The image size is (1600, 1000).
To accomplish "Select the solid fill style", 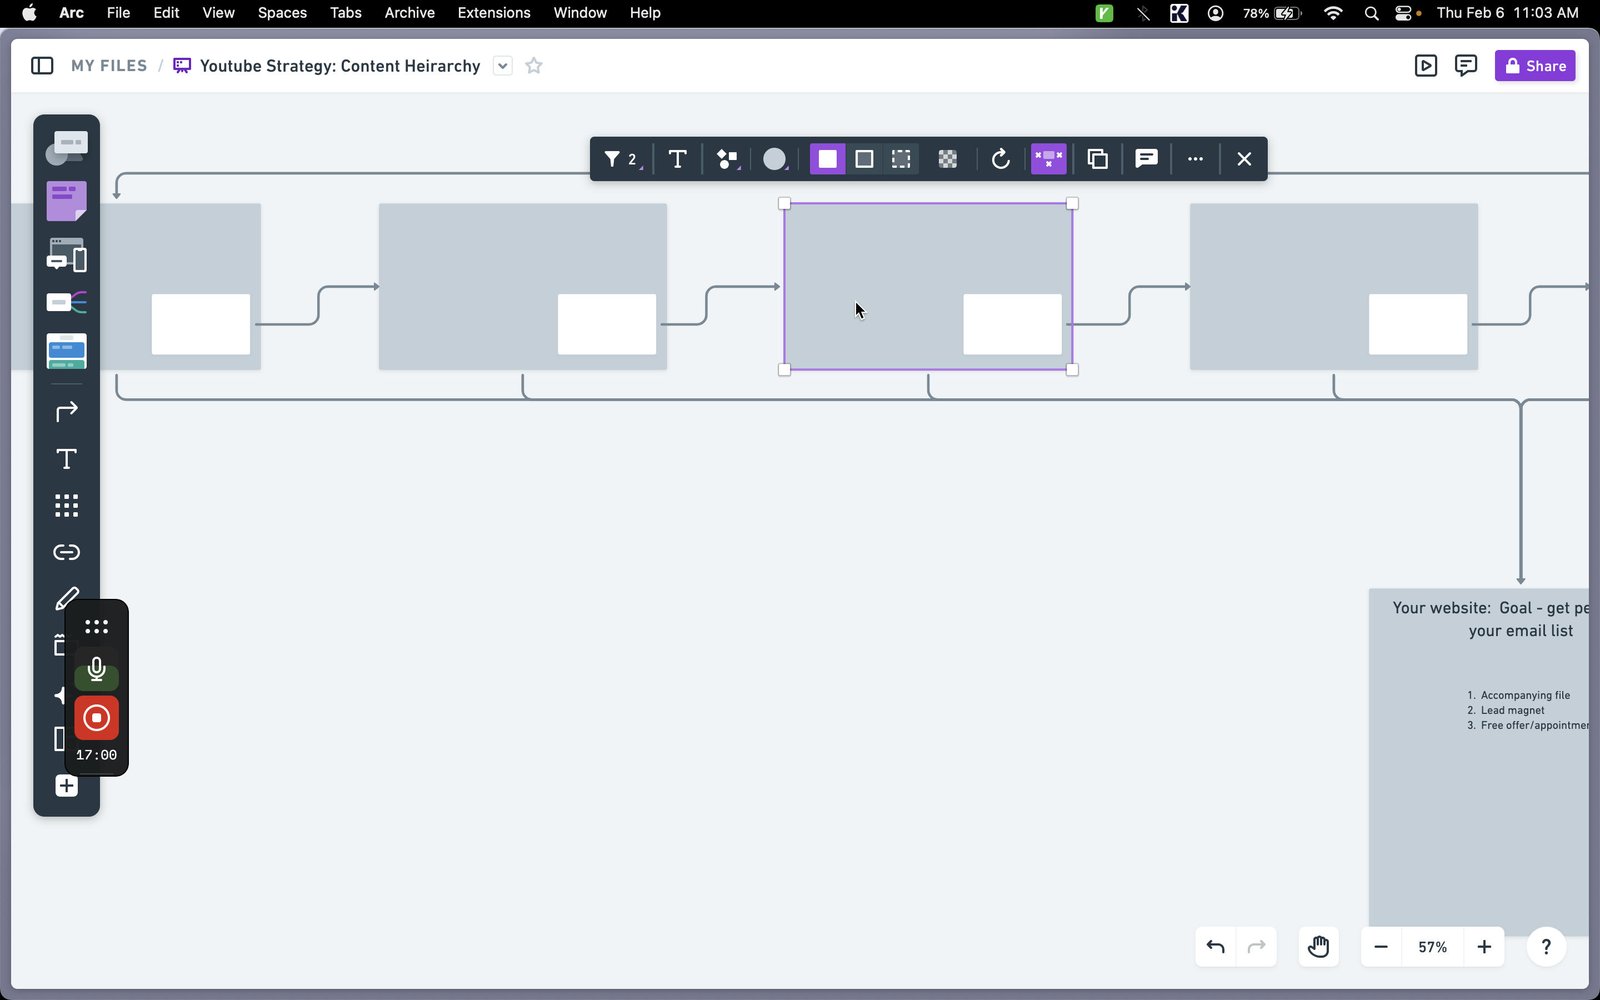I will click(827, 159).
